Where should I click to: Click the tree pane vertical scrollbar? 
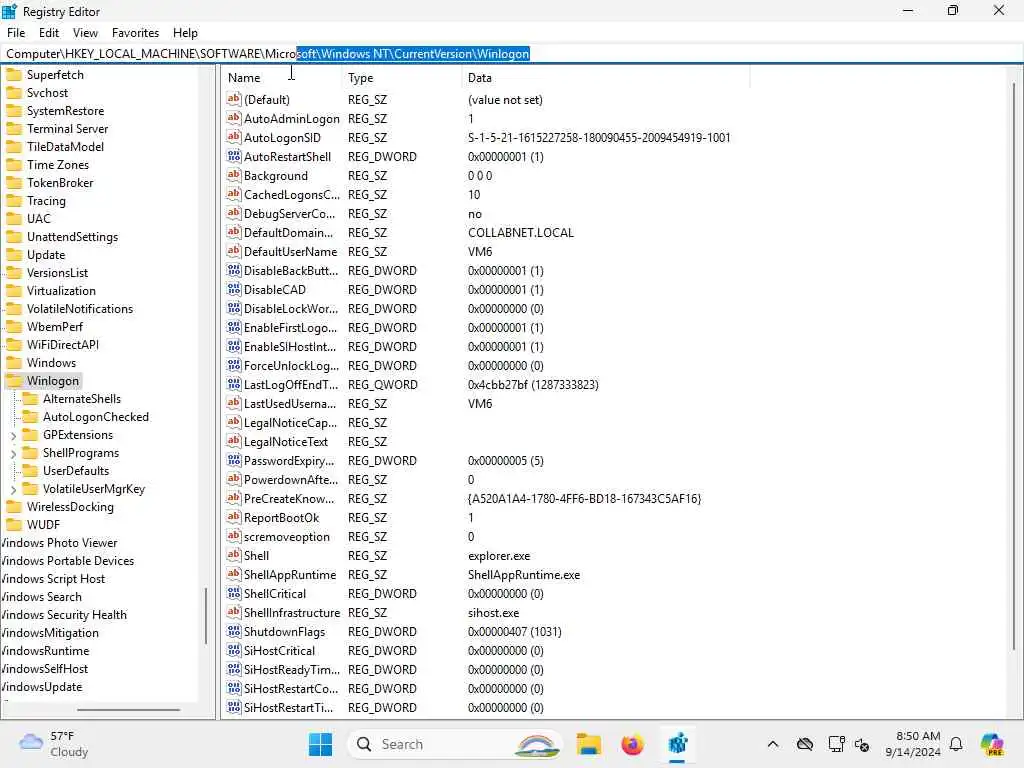tap(206, 615)
